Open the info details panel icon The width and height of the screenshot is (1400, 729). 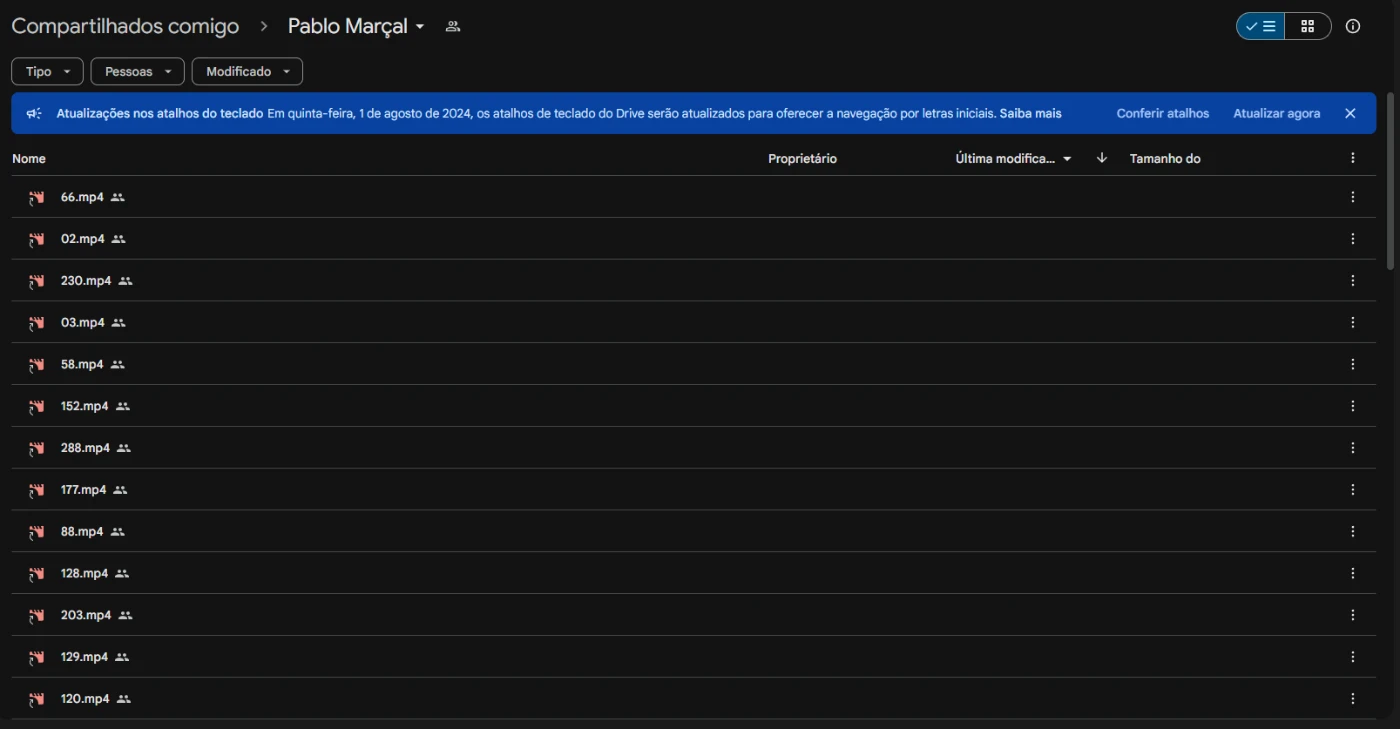click(1353, 27)
